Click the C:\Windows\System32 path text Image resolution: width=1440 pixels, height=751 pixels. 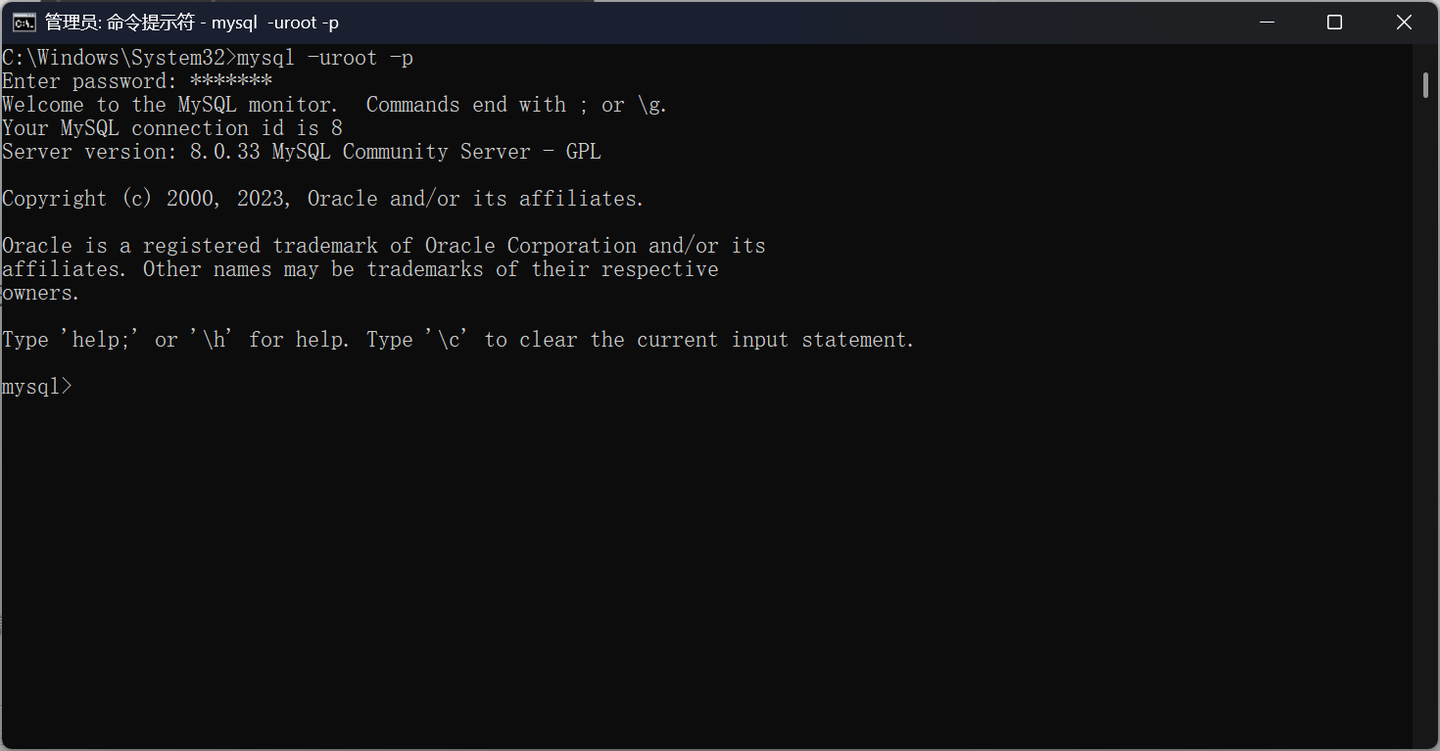[x=110, y=57]
